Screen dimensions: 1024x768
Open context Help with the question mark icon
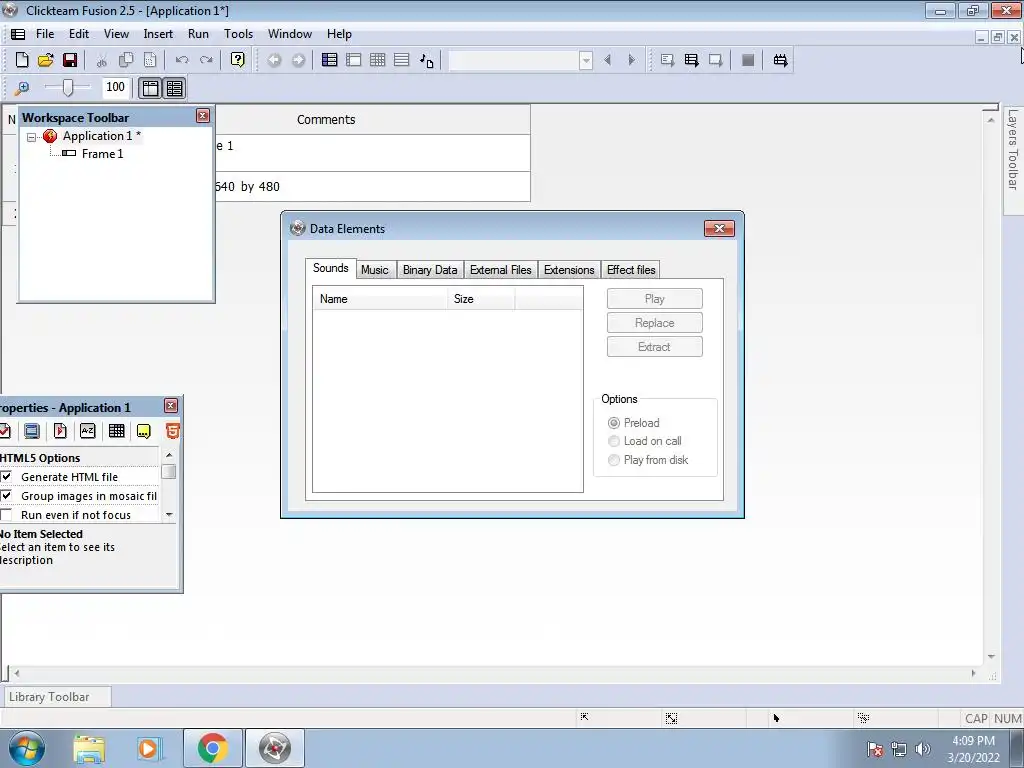[x=238, y=60]
